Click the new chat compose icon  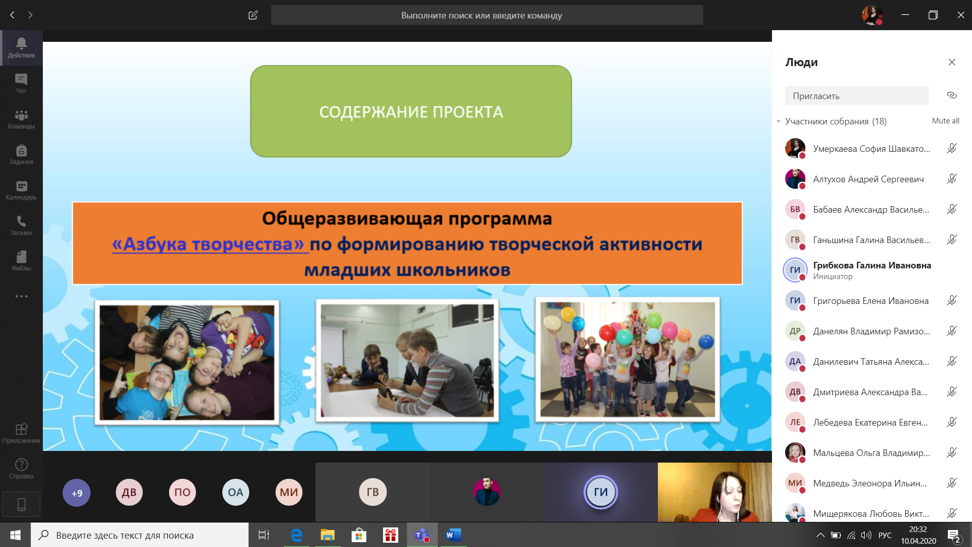coord(253,15)
